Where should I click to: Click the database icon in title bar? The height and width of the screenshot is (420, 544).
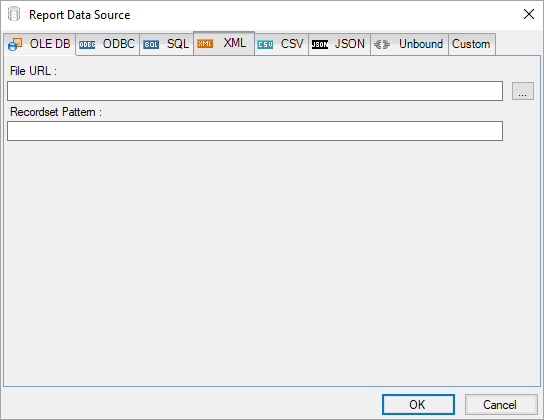tap(14, 14)
